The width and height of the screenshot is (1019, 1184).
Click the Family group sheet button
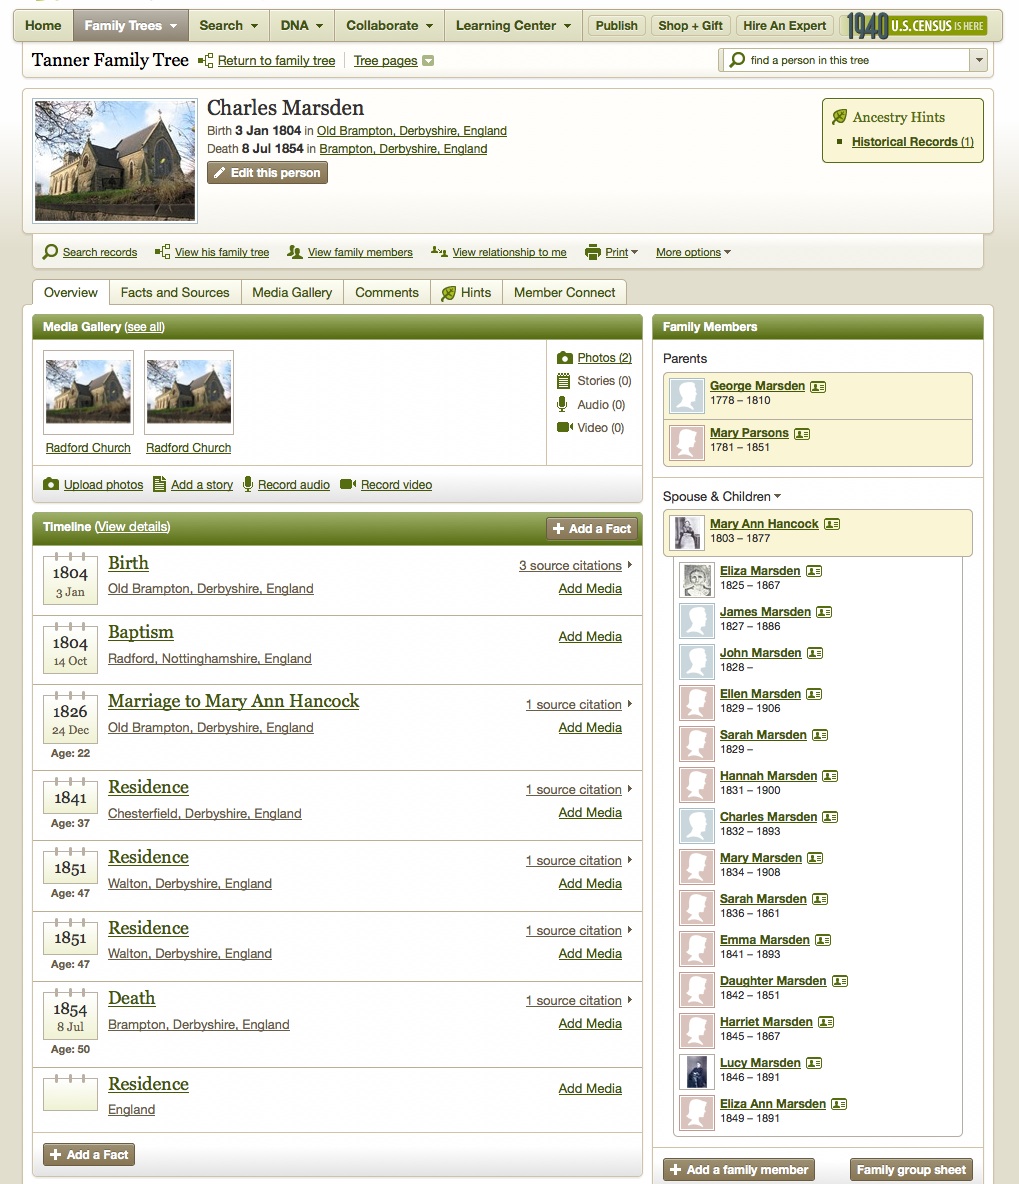910,1169
